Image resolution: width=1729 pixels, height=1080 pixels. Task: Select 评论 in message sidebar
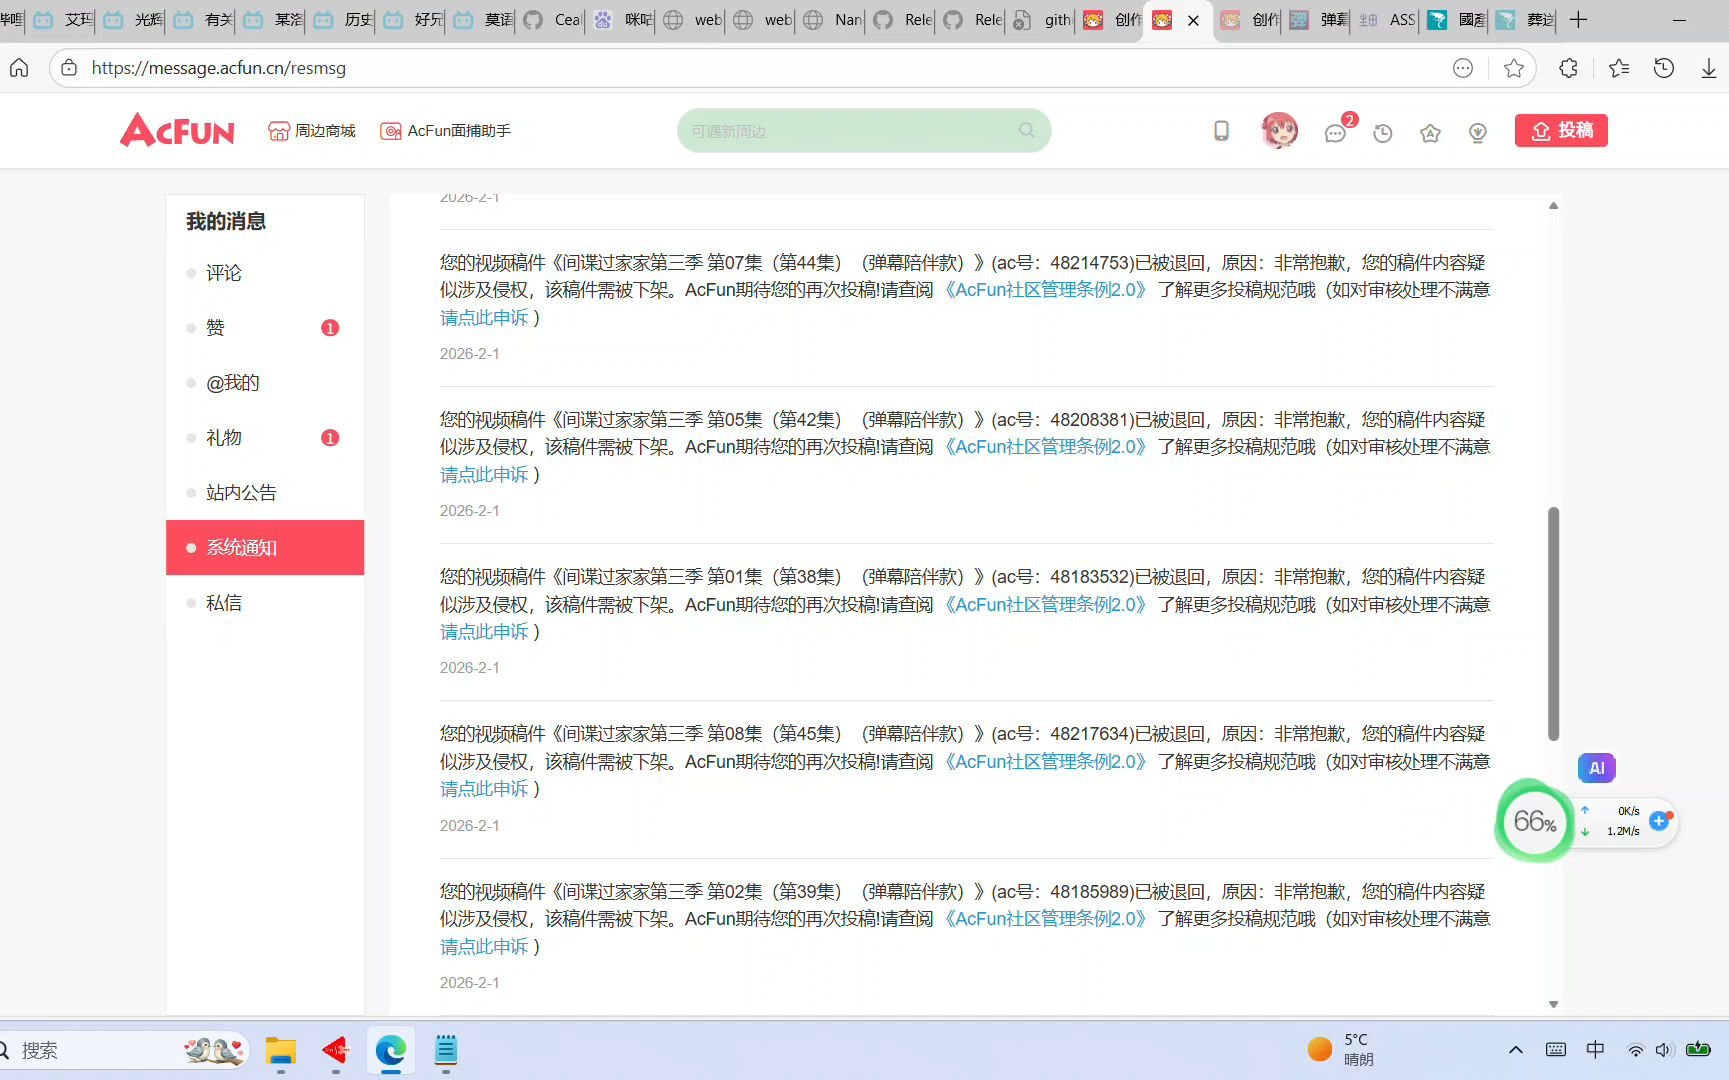coord(224,273)
